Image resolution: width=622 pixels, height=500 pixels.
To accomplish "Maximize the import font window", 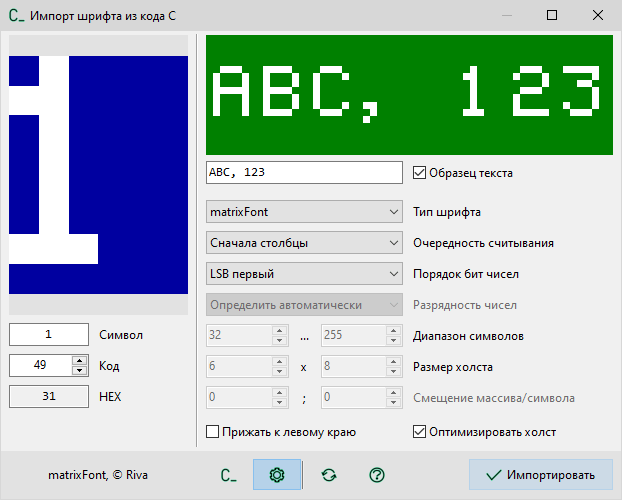I will tap(551, 16).
